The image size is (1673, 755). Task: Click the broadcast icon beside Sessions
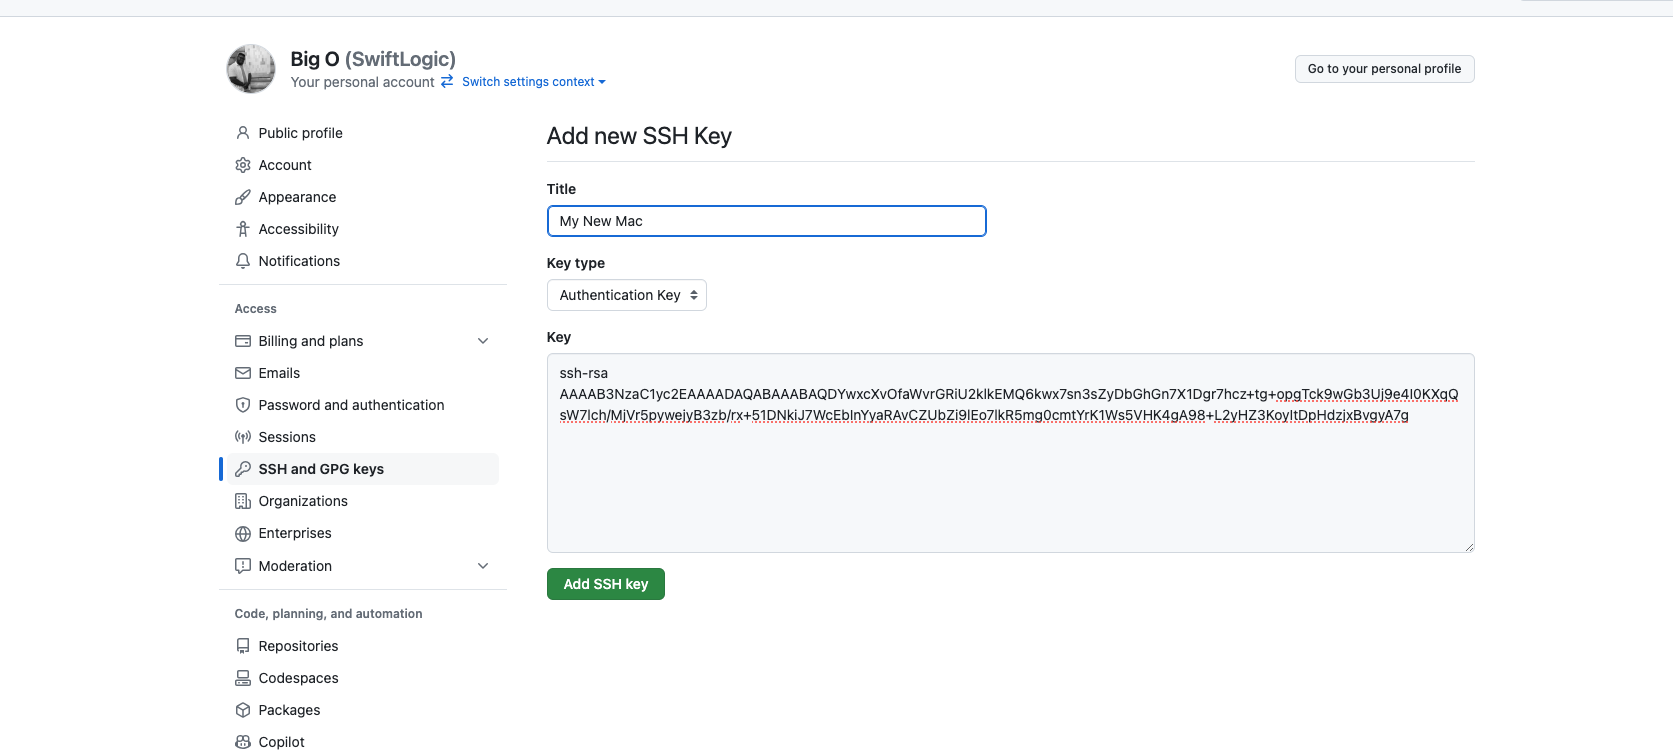(x=243, y=437)
